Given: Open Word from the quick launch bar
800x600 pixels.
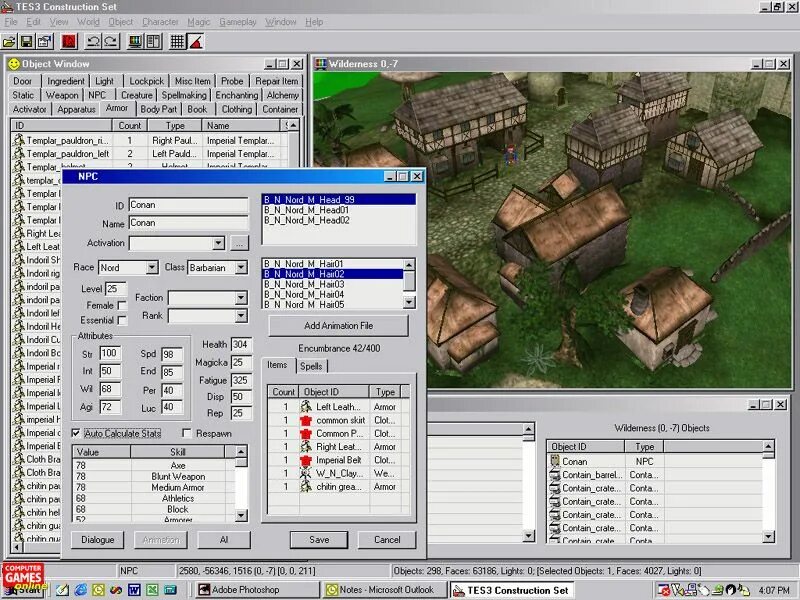Looking at the screenshot, I should (134, 590).
